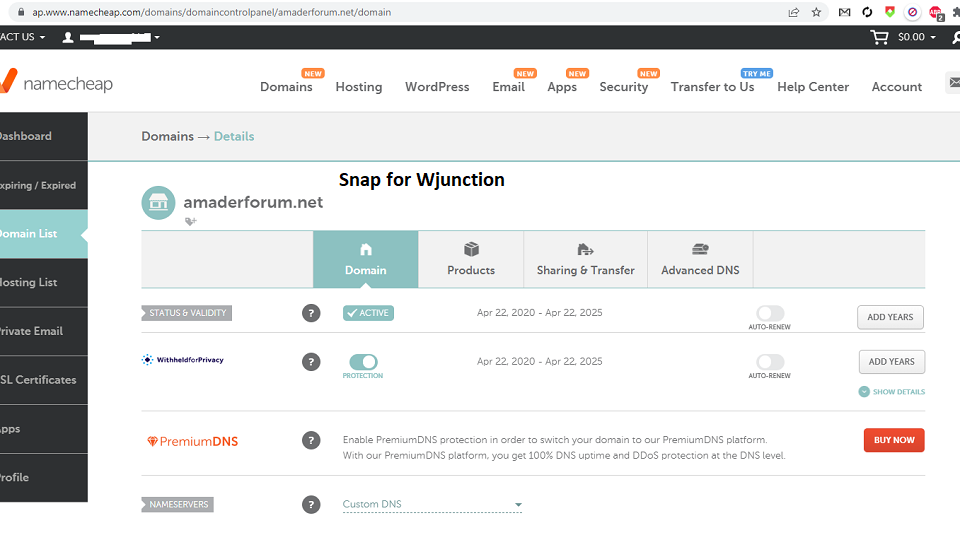Click the purple blocked-circle extension icon
This screenshot has height=535, width=960.
click(x=912, y=12)
